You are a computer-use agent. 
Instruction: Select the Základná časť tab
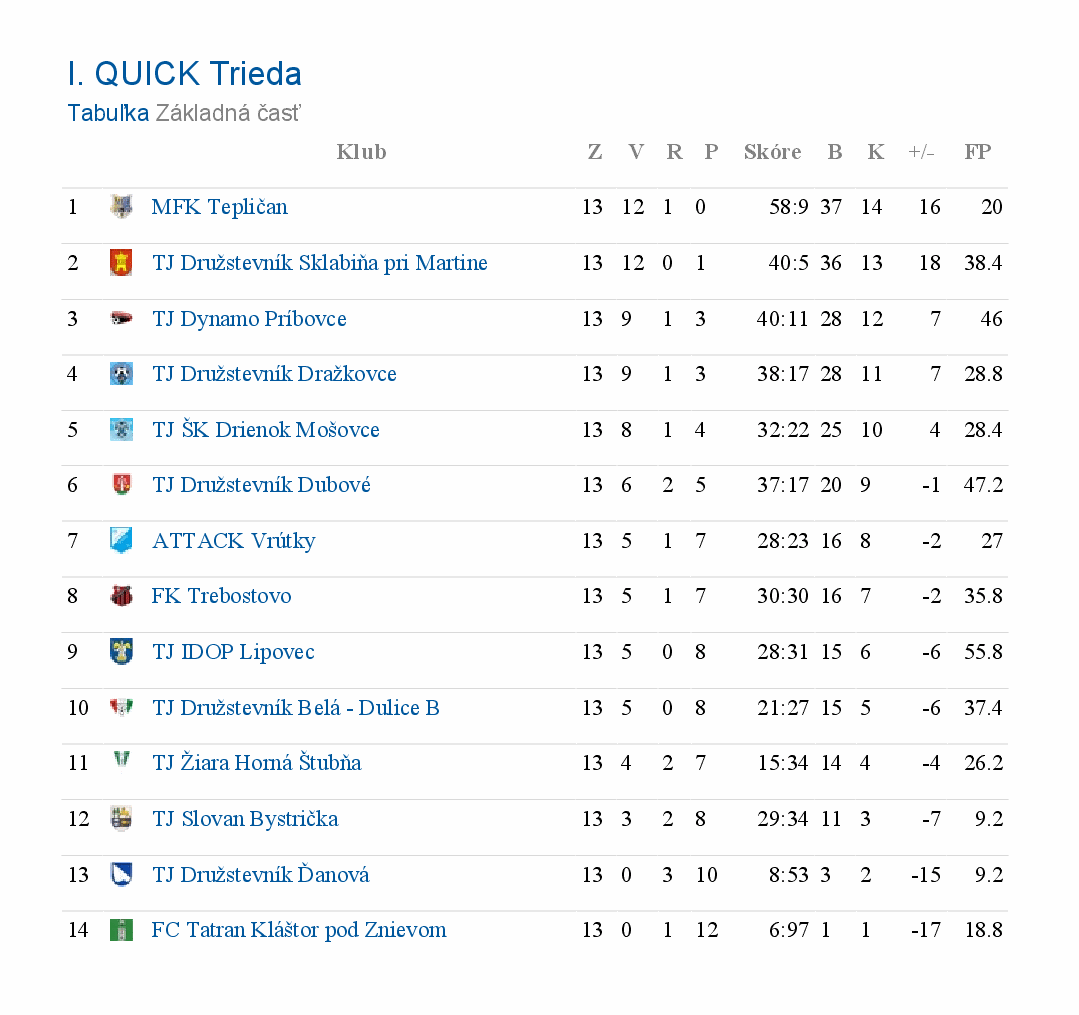tap(228, 113)
